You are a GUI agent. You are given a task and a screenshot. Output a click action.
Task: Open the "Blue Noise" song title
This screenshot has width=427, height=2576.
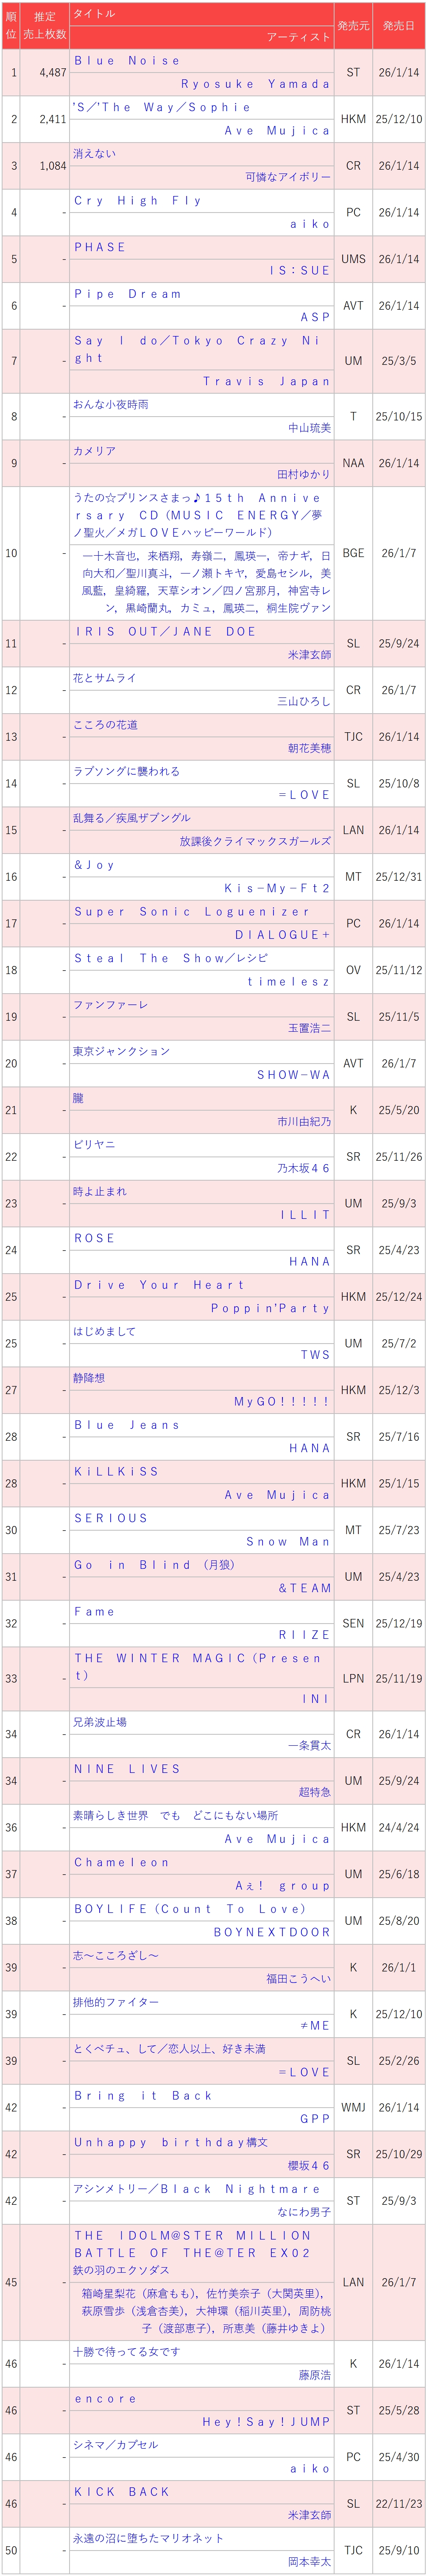(x=127, y=61)
